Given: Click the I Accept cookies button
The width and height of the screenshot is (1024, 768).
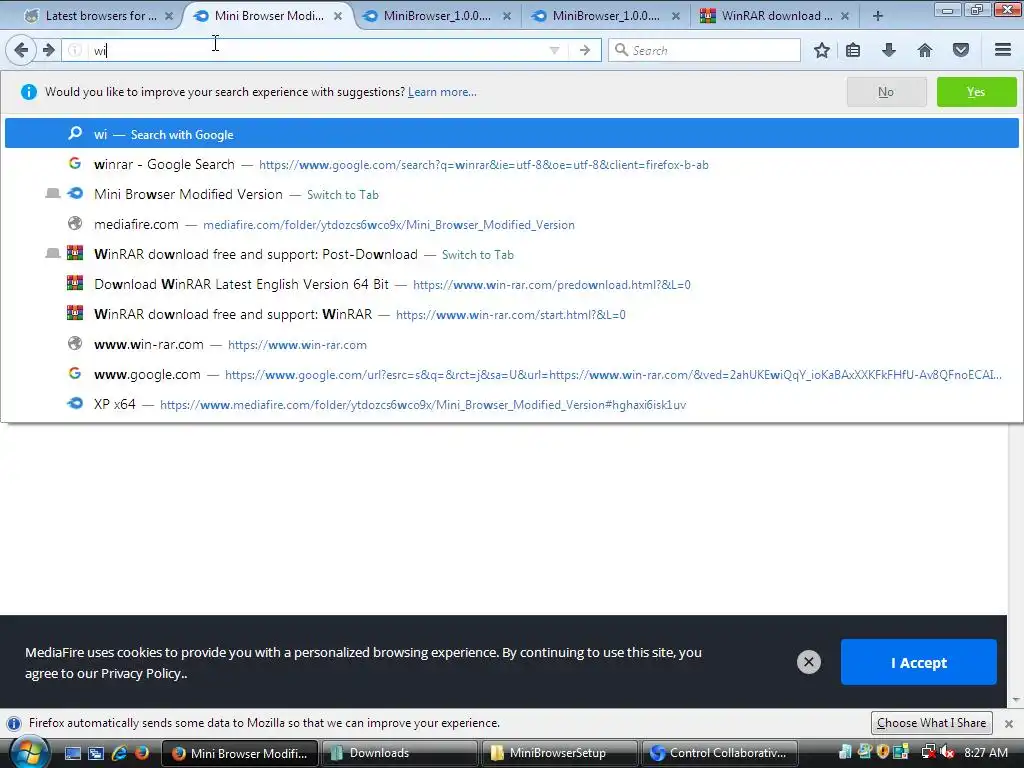Looking at the screenshot, I should pyautogui.click(x=918, y=662).
